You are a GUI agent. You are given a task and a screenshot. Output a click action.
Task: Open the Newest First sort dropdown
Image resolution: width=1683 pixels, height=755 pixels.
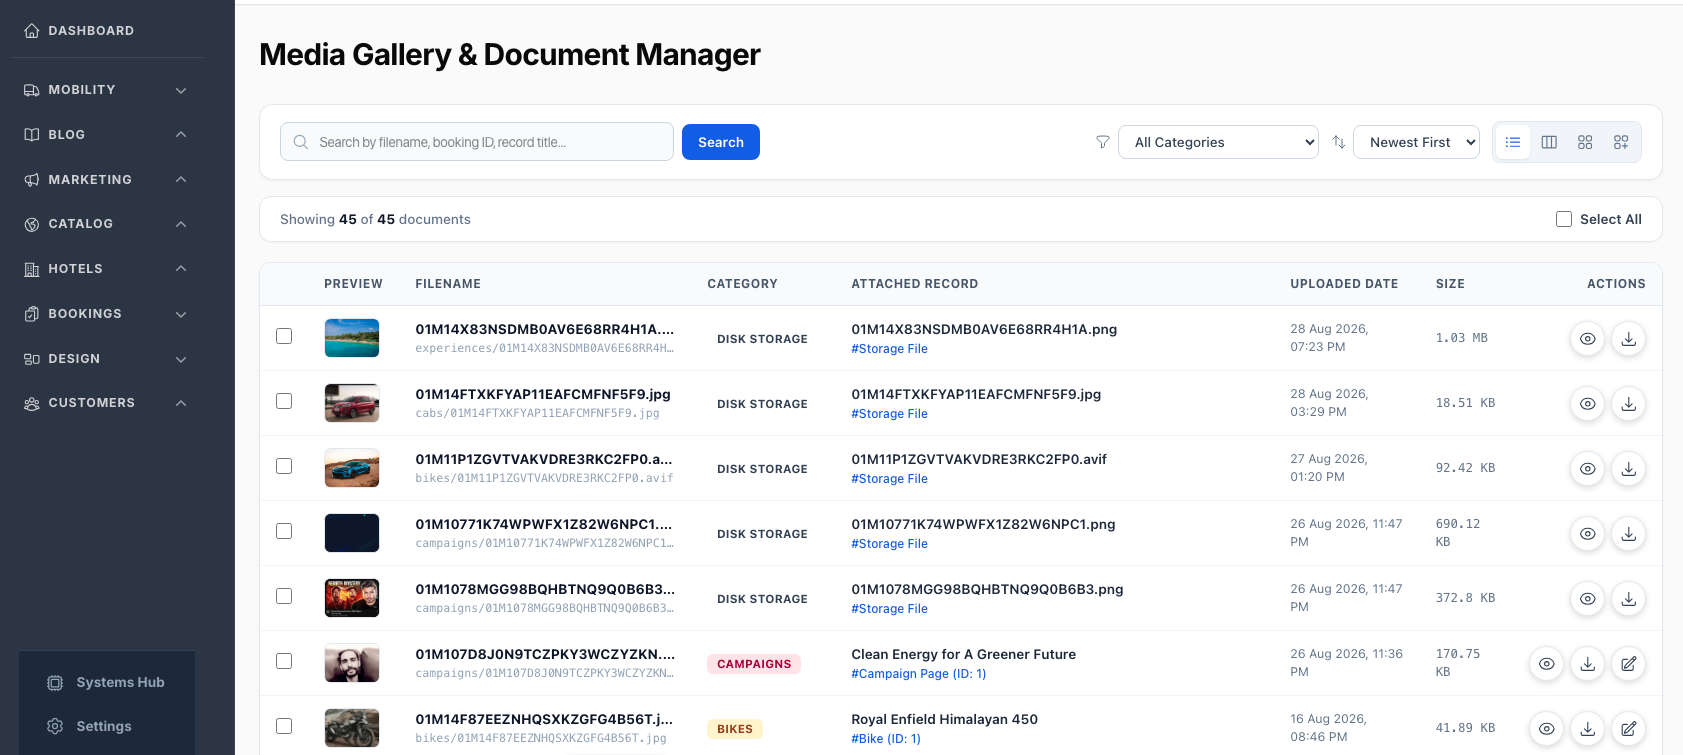pyautogui.click(x=1416, y=142)
